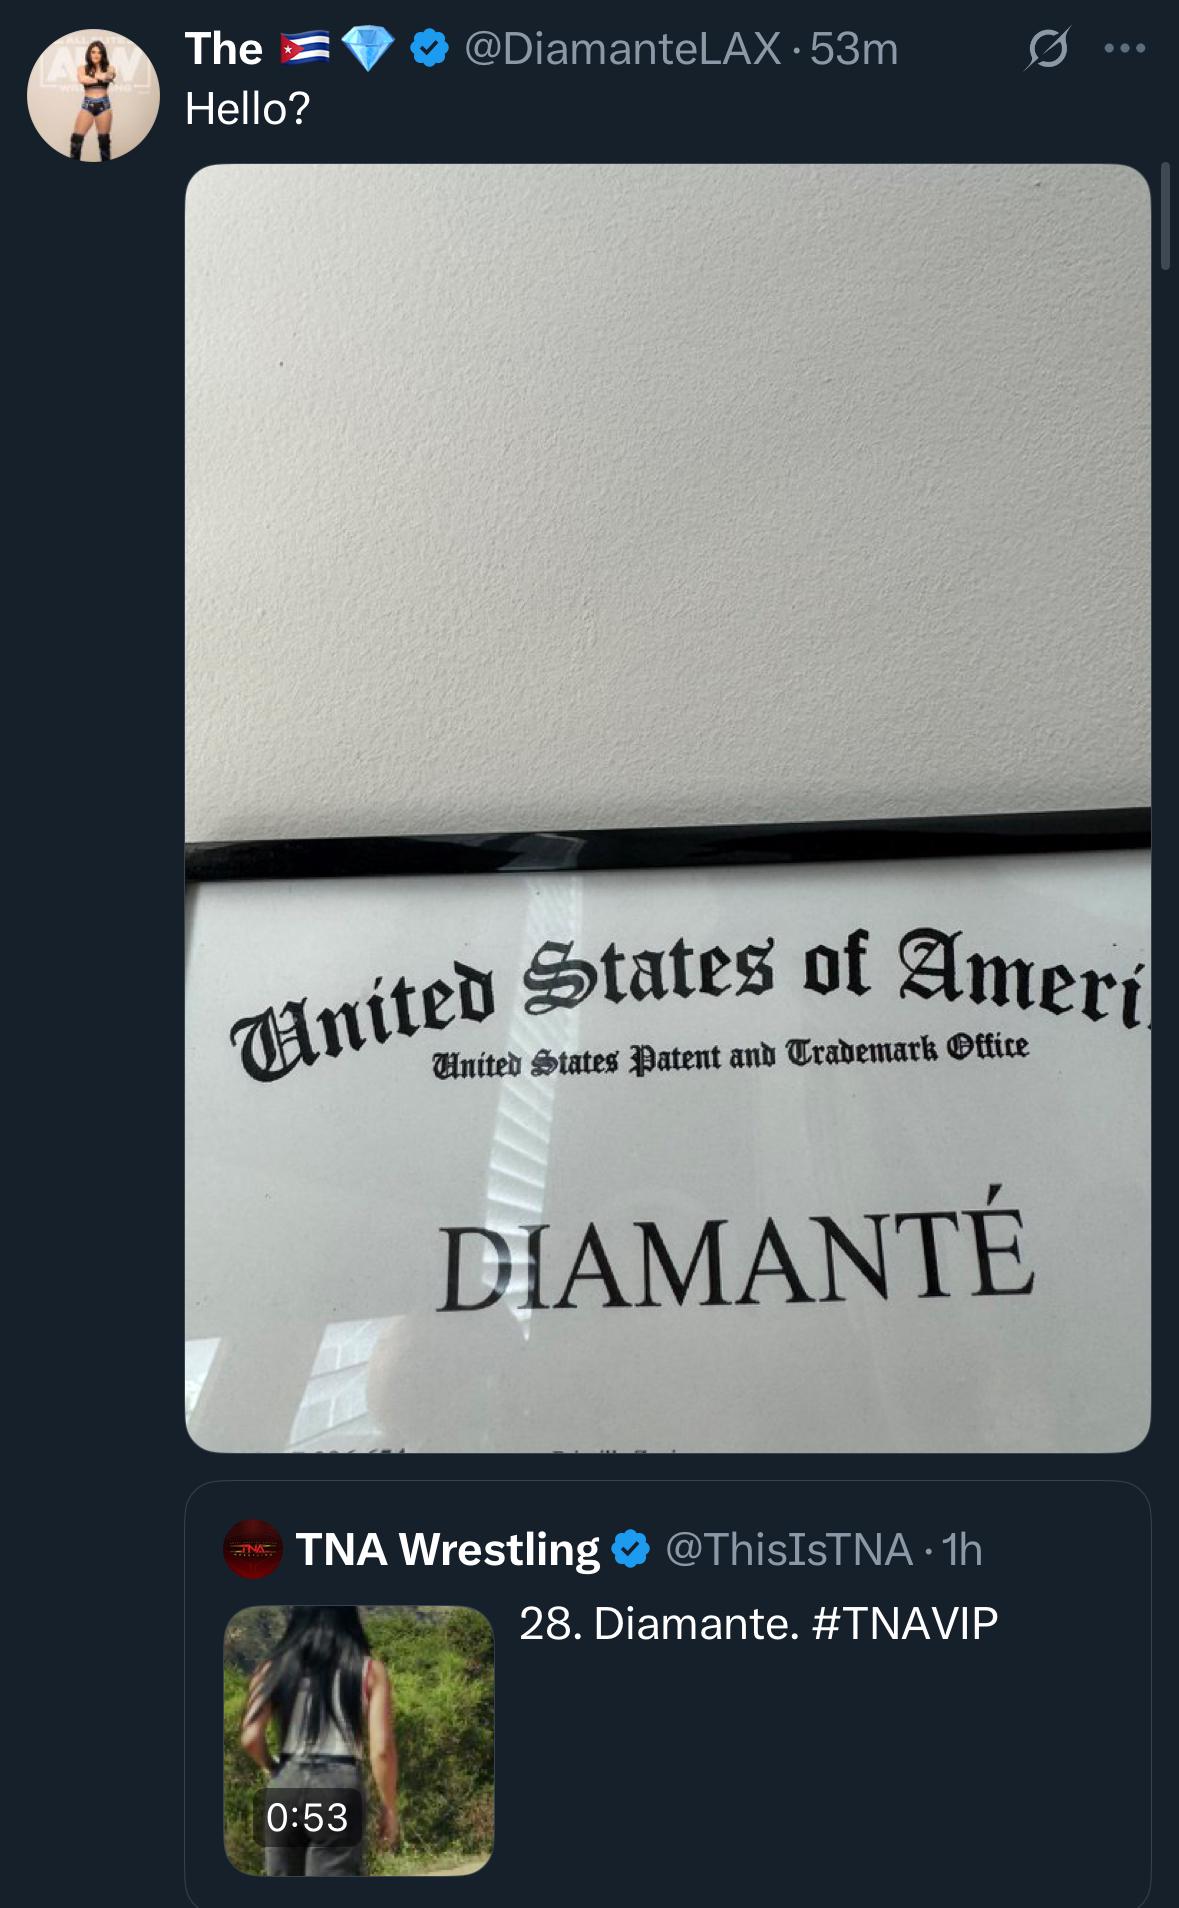The width and height of the screenshot is (1179, 1908).
Task: Open the trademark certificate photo
Action: point(668,808)
